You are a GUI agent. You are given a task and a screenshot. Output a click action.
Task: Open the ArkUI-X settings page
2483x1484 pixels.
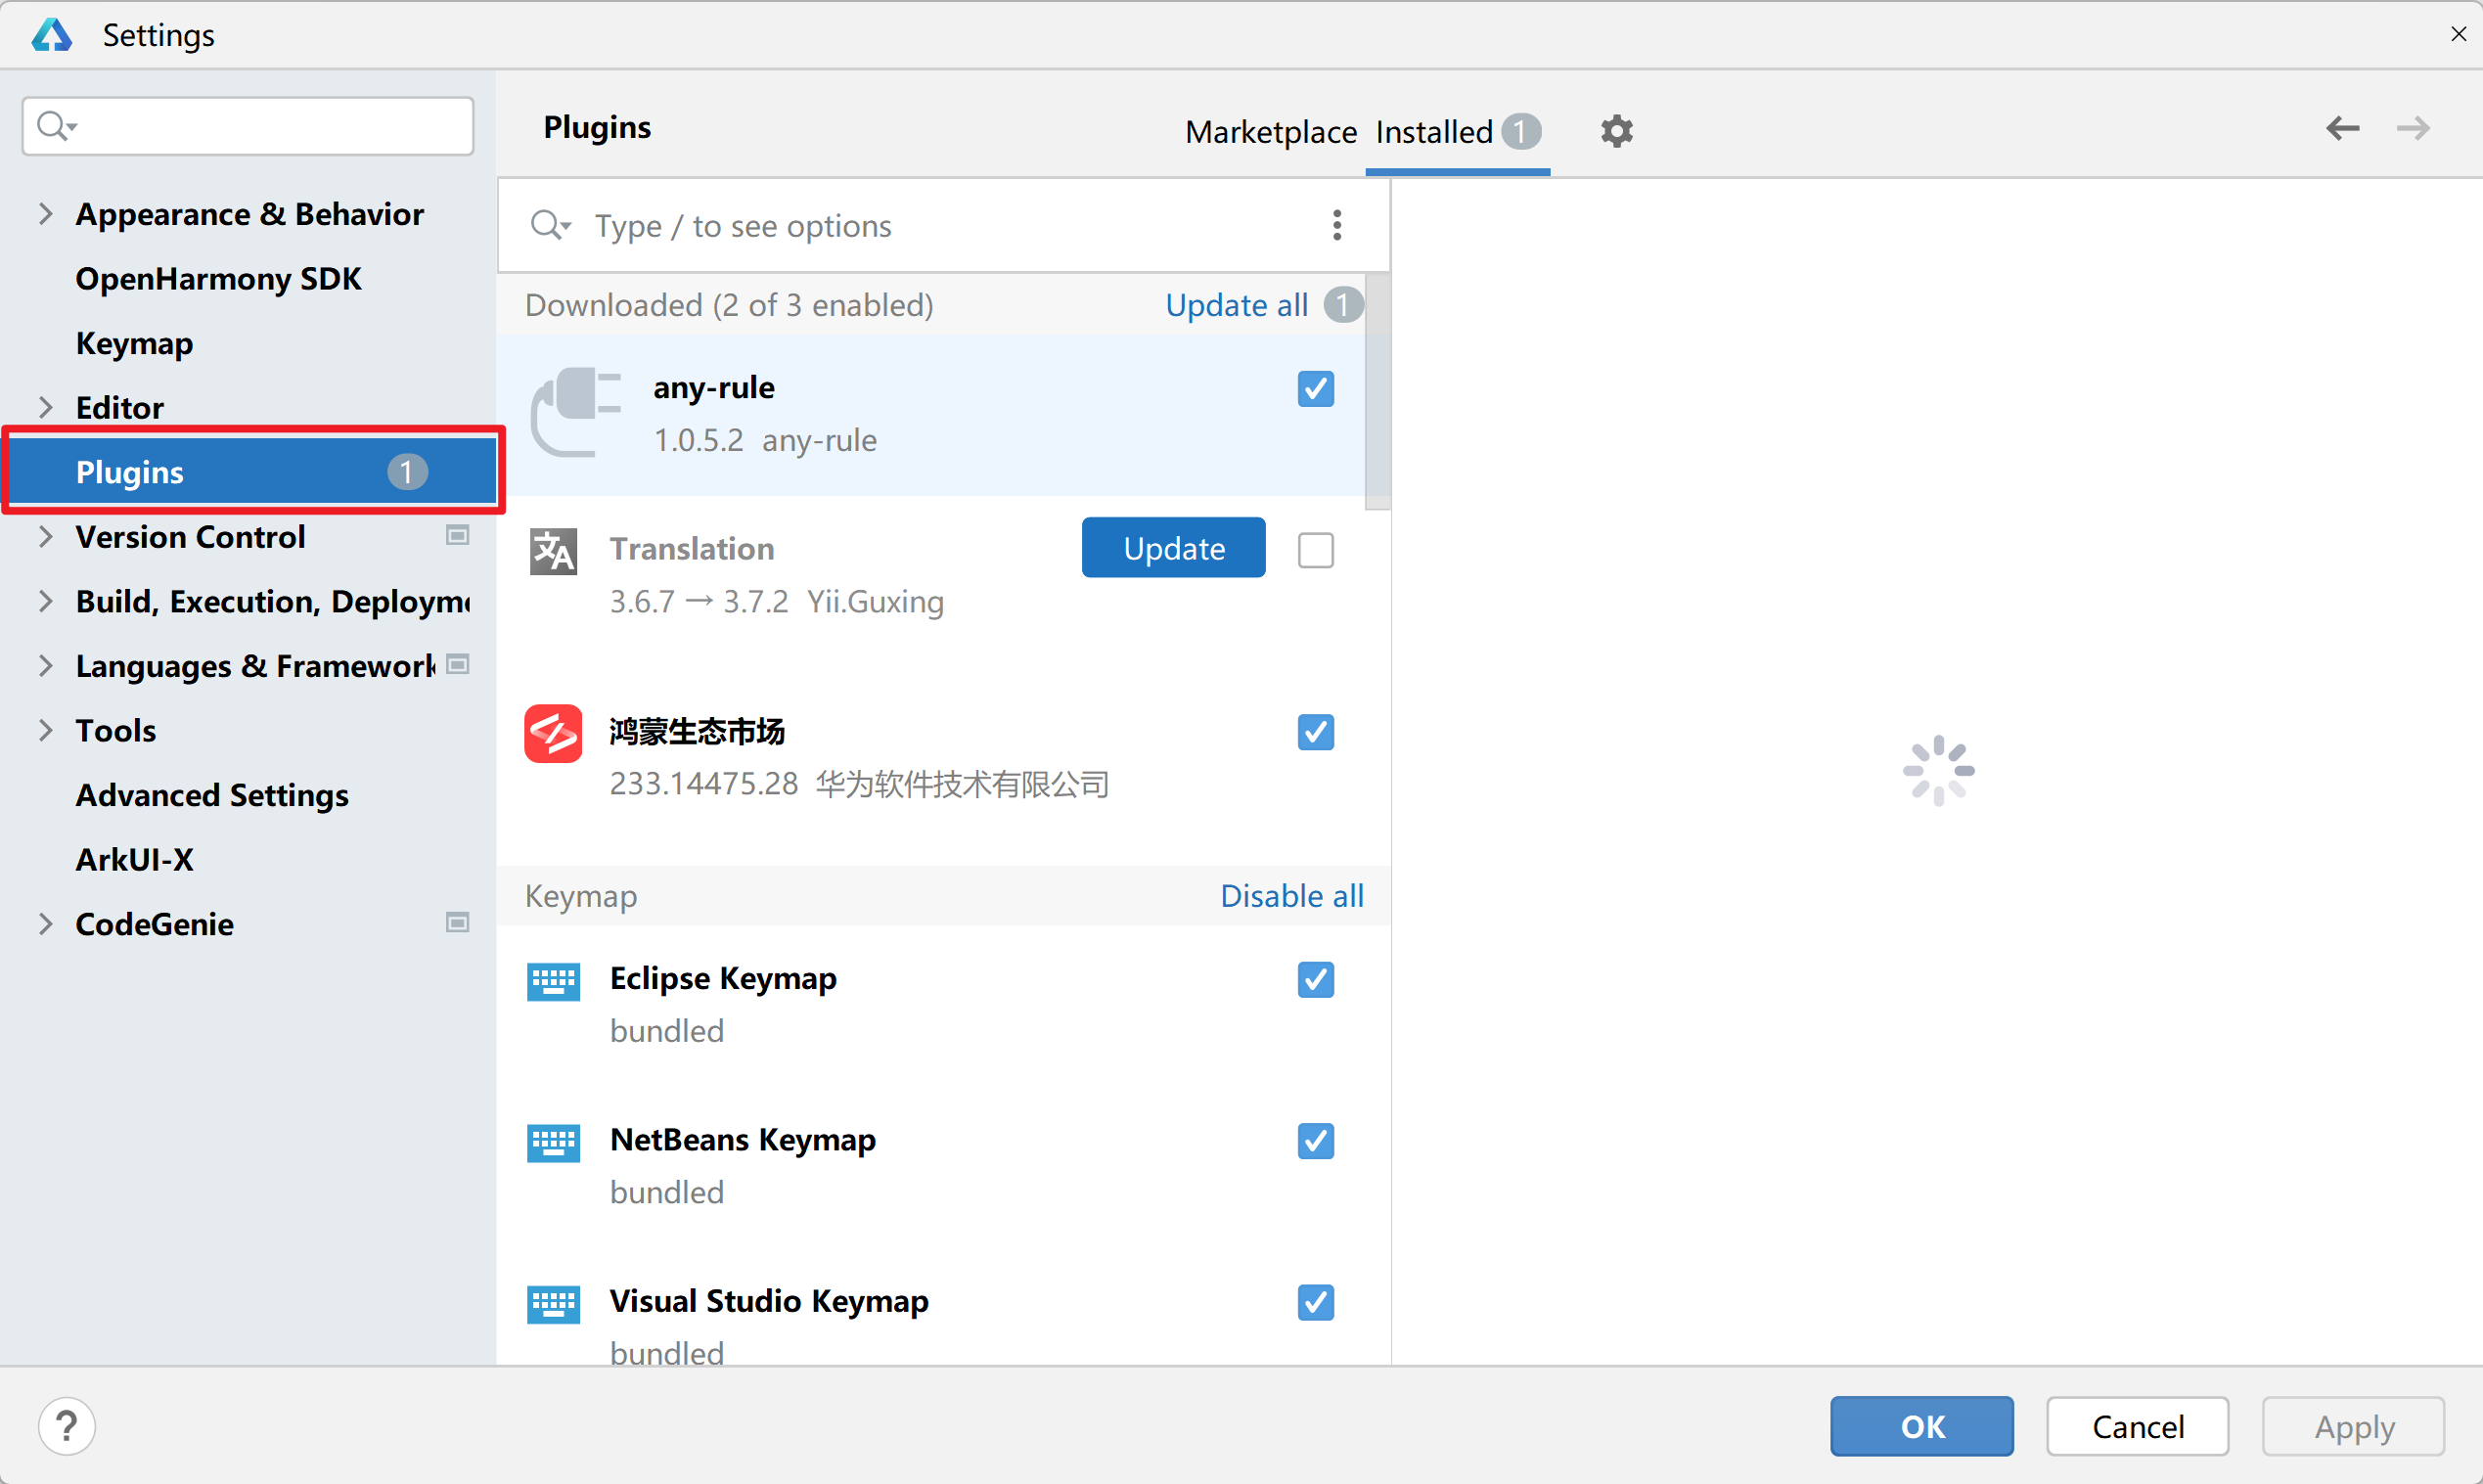pos(134,859)
